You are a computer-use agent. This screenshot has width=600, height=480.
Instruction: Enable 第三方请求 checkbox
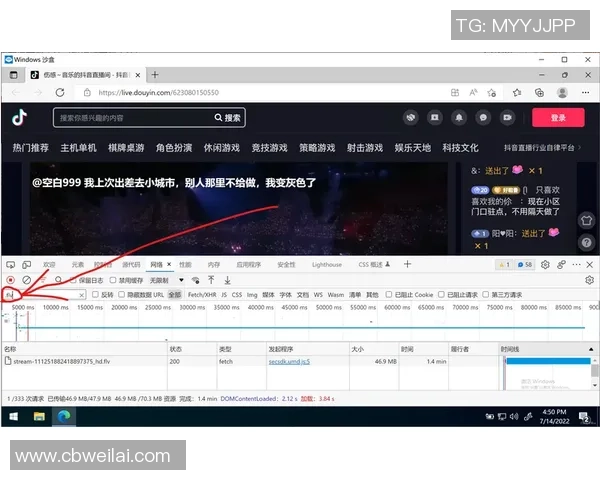point(486,294)
